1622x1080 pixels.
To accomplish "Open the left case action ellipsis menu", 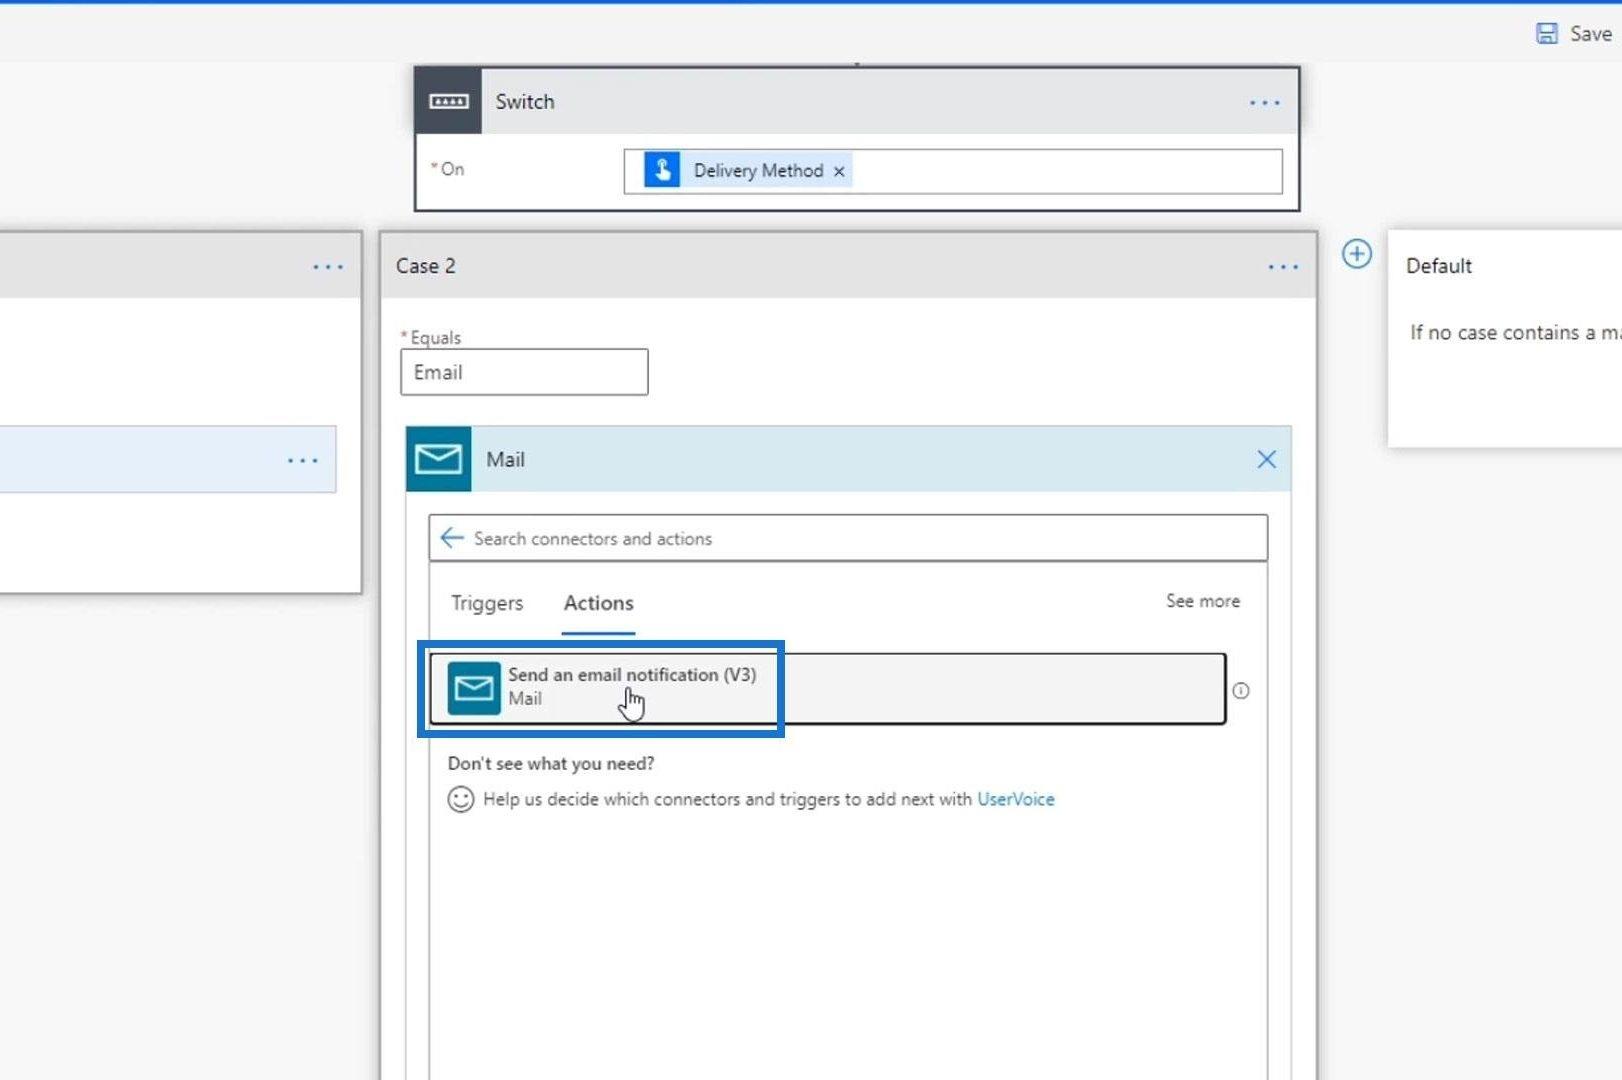I will [303, 461].
